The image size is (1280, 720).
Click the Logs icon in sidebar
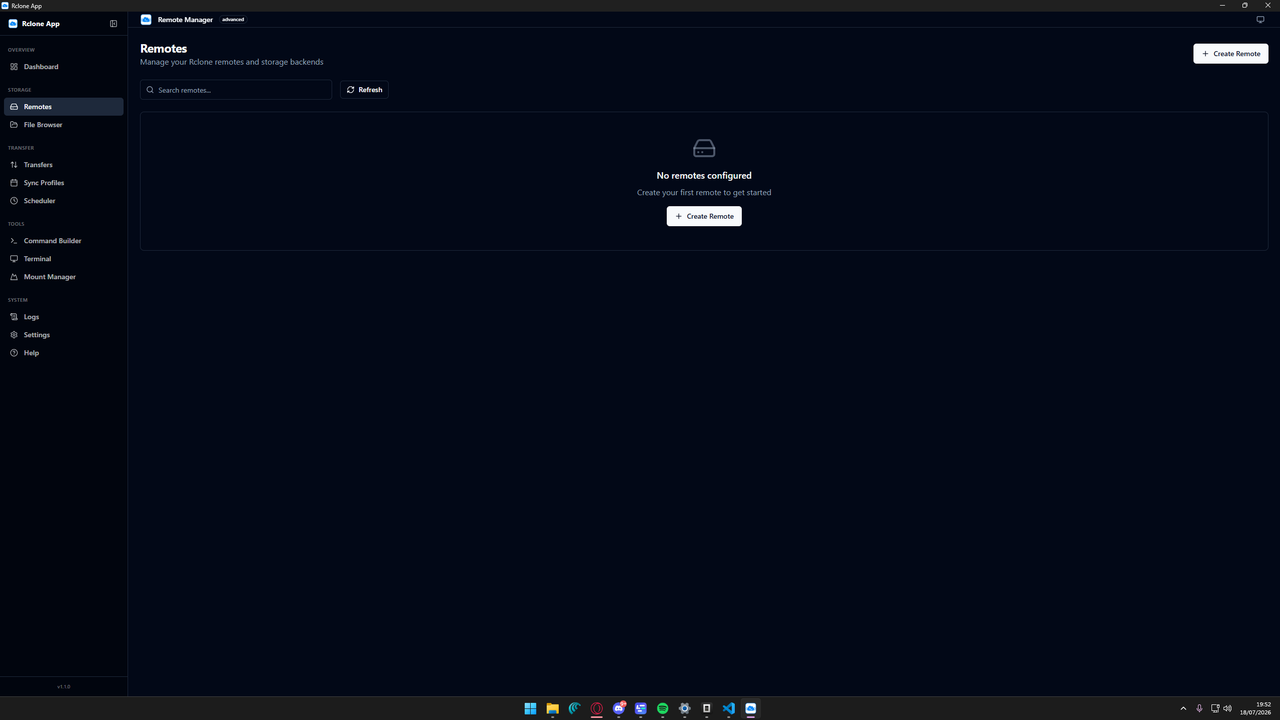[x=14, y=317]
